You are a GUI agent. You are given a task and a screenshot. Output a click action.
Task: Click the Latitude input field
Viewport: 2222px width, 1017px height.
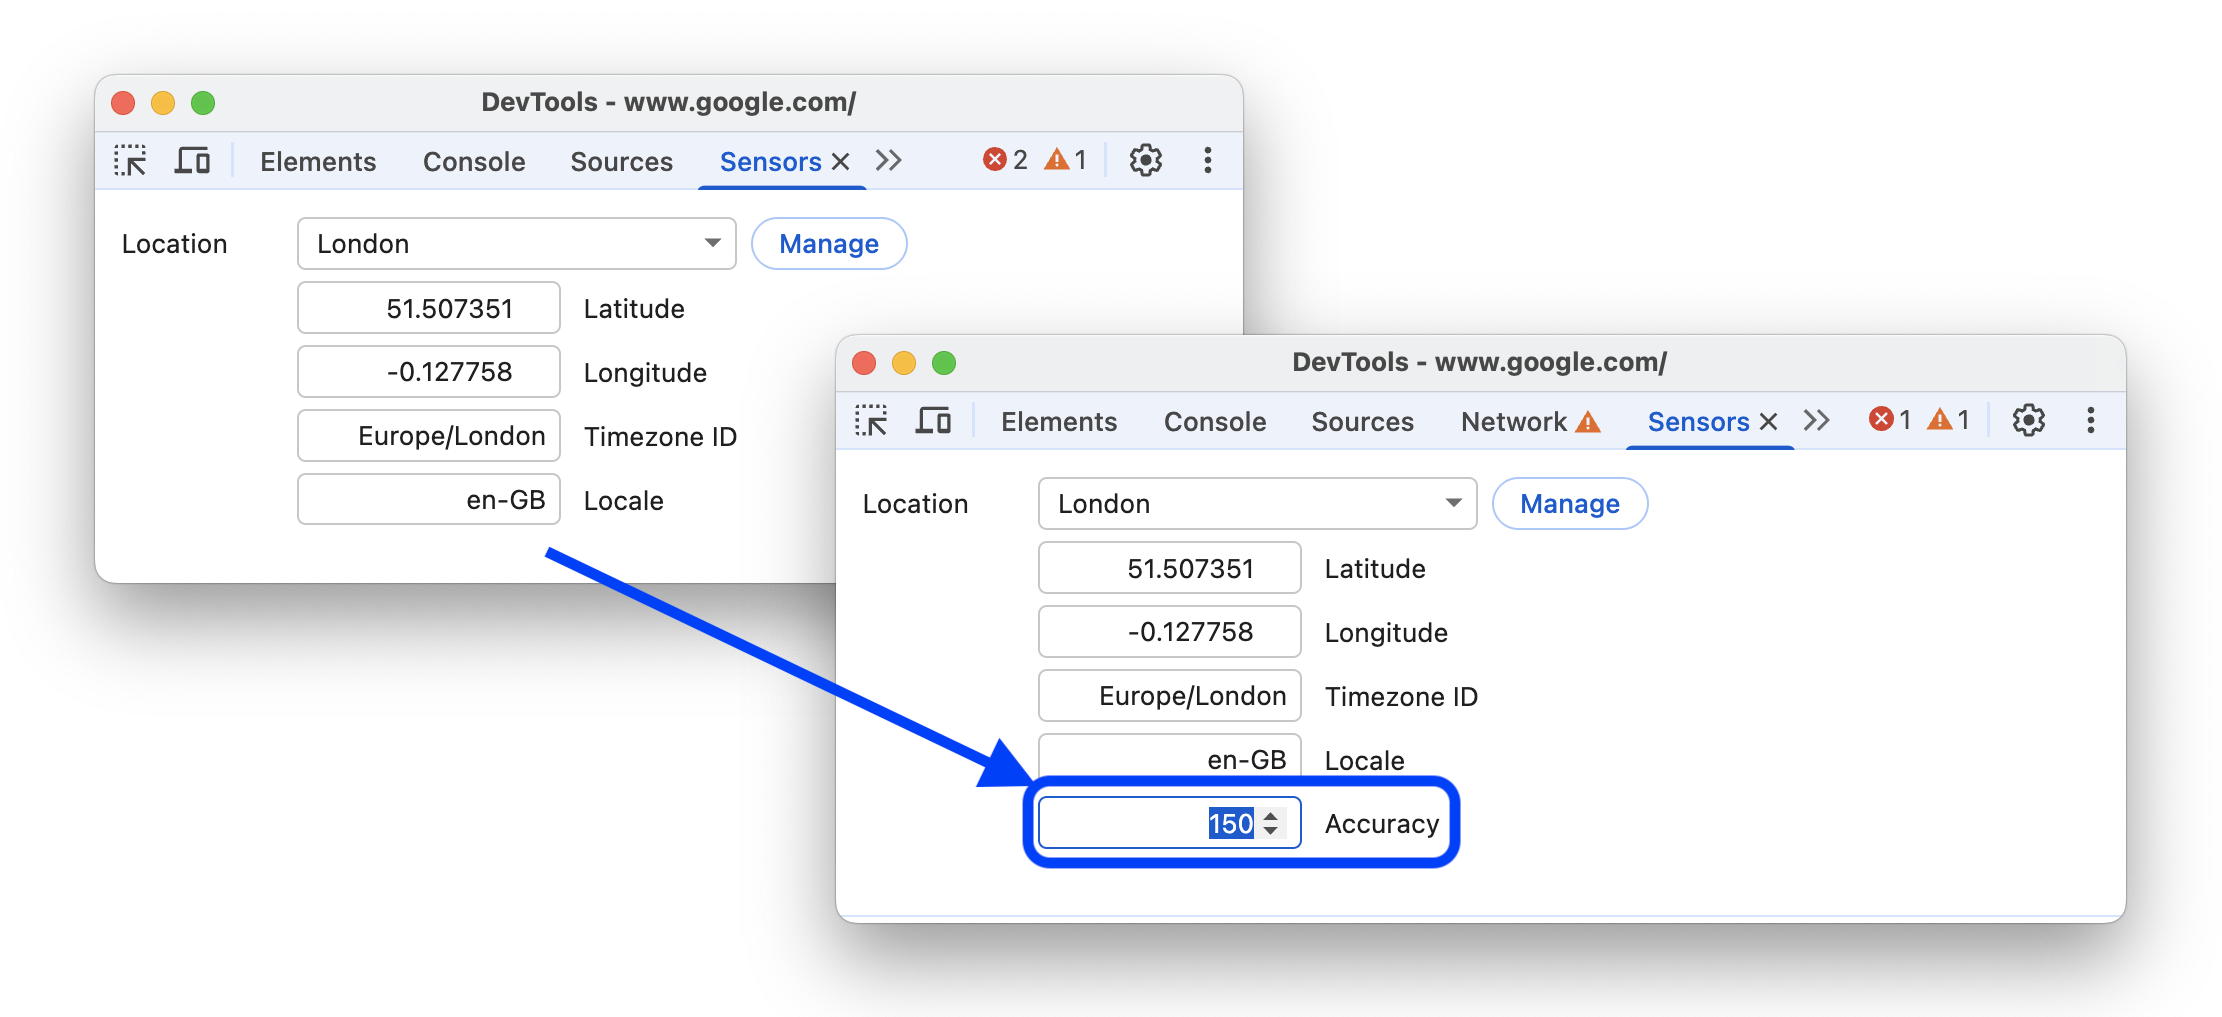click(1168, 567)
